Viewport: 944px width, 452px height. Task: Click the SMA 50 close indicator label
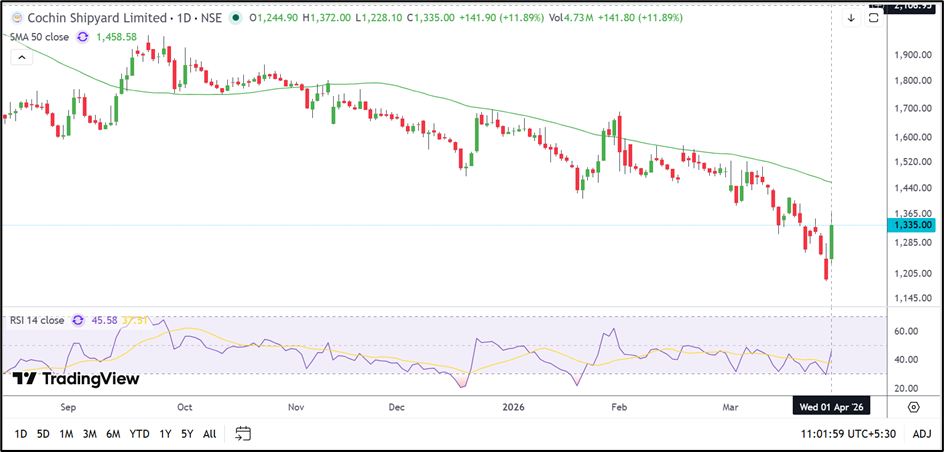[42, 35]
